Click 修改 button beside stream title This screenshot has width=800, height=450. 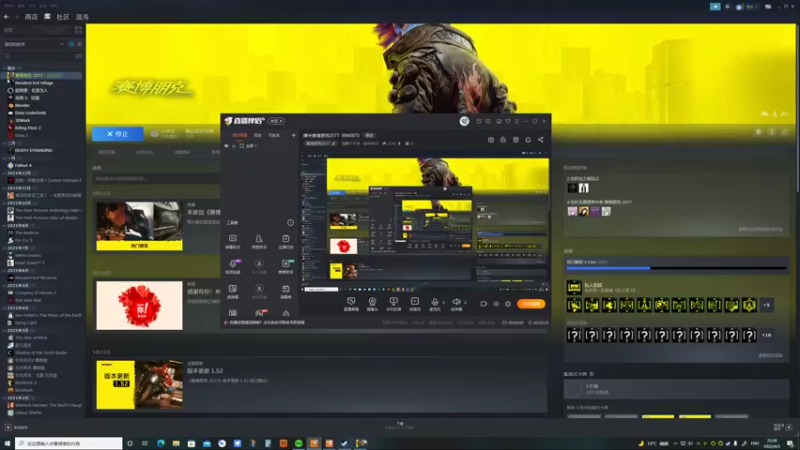[x=369, y=135]
